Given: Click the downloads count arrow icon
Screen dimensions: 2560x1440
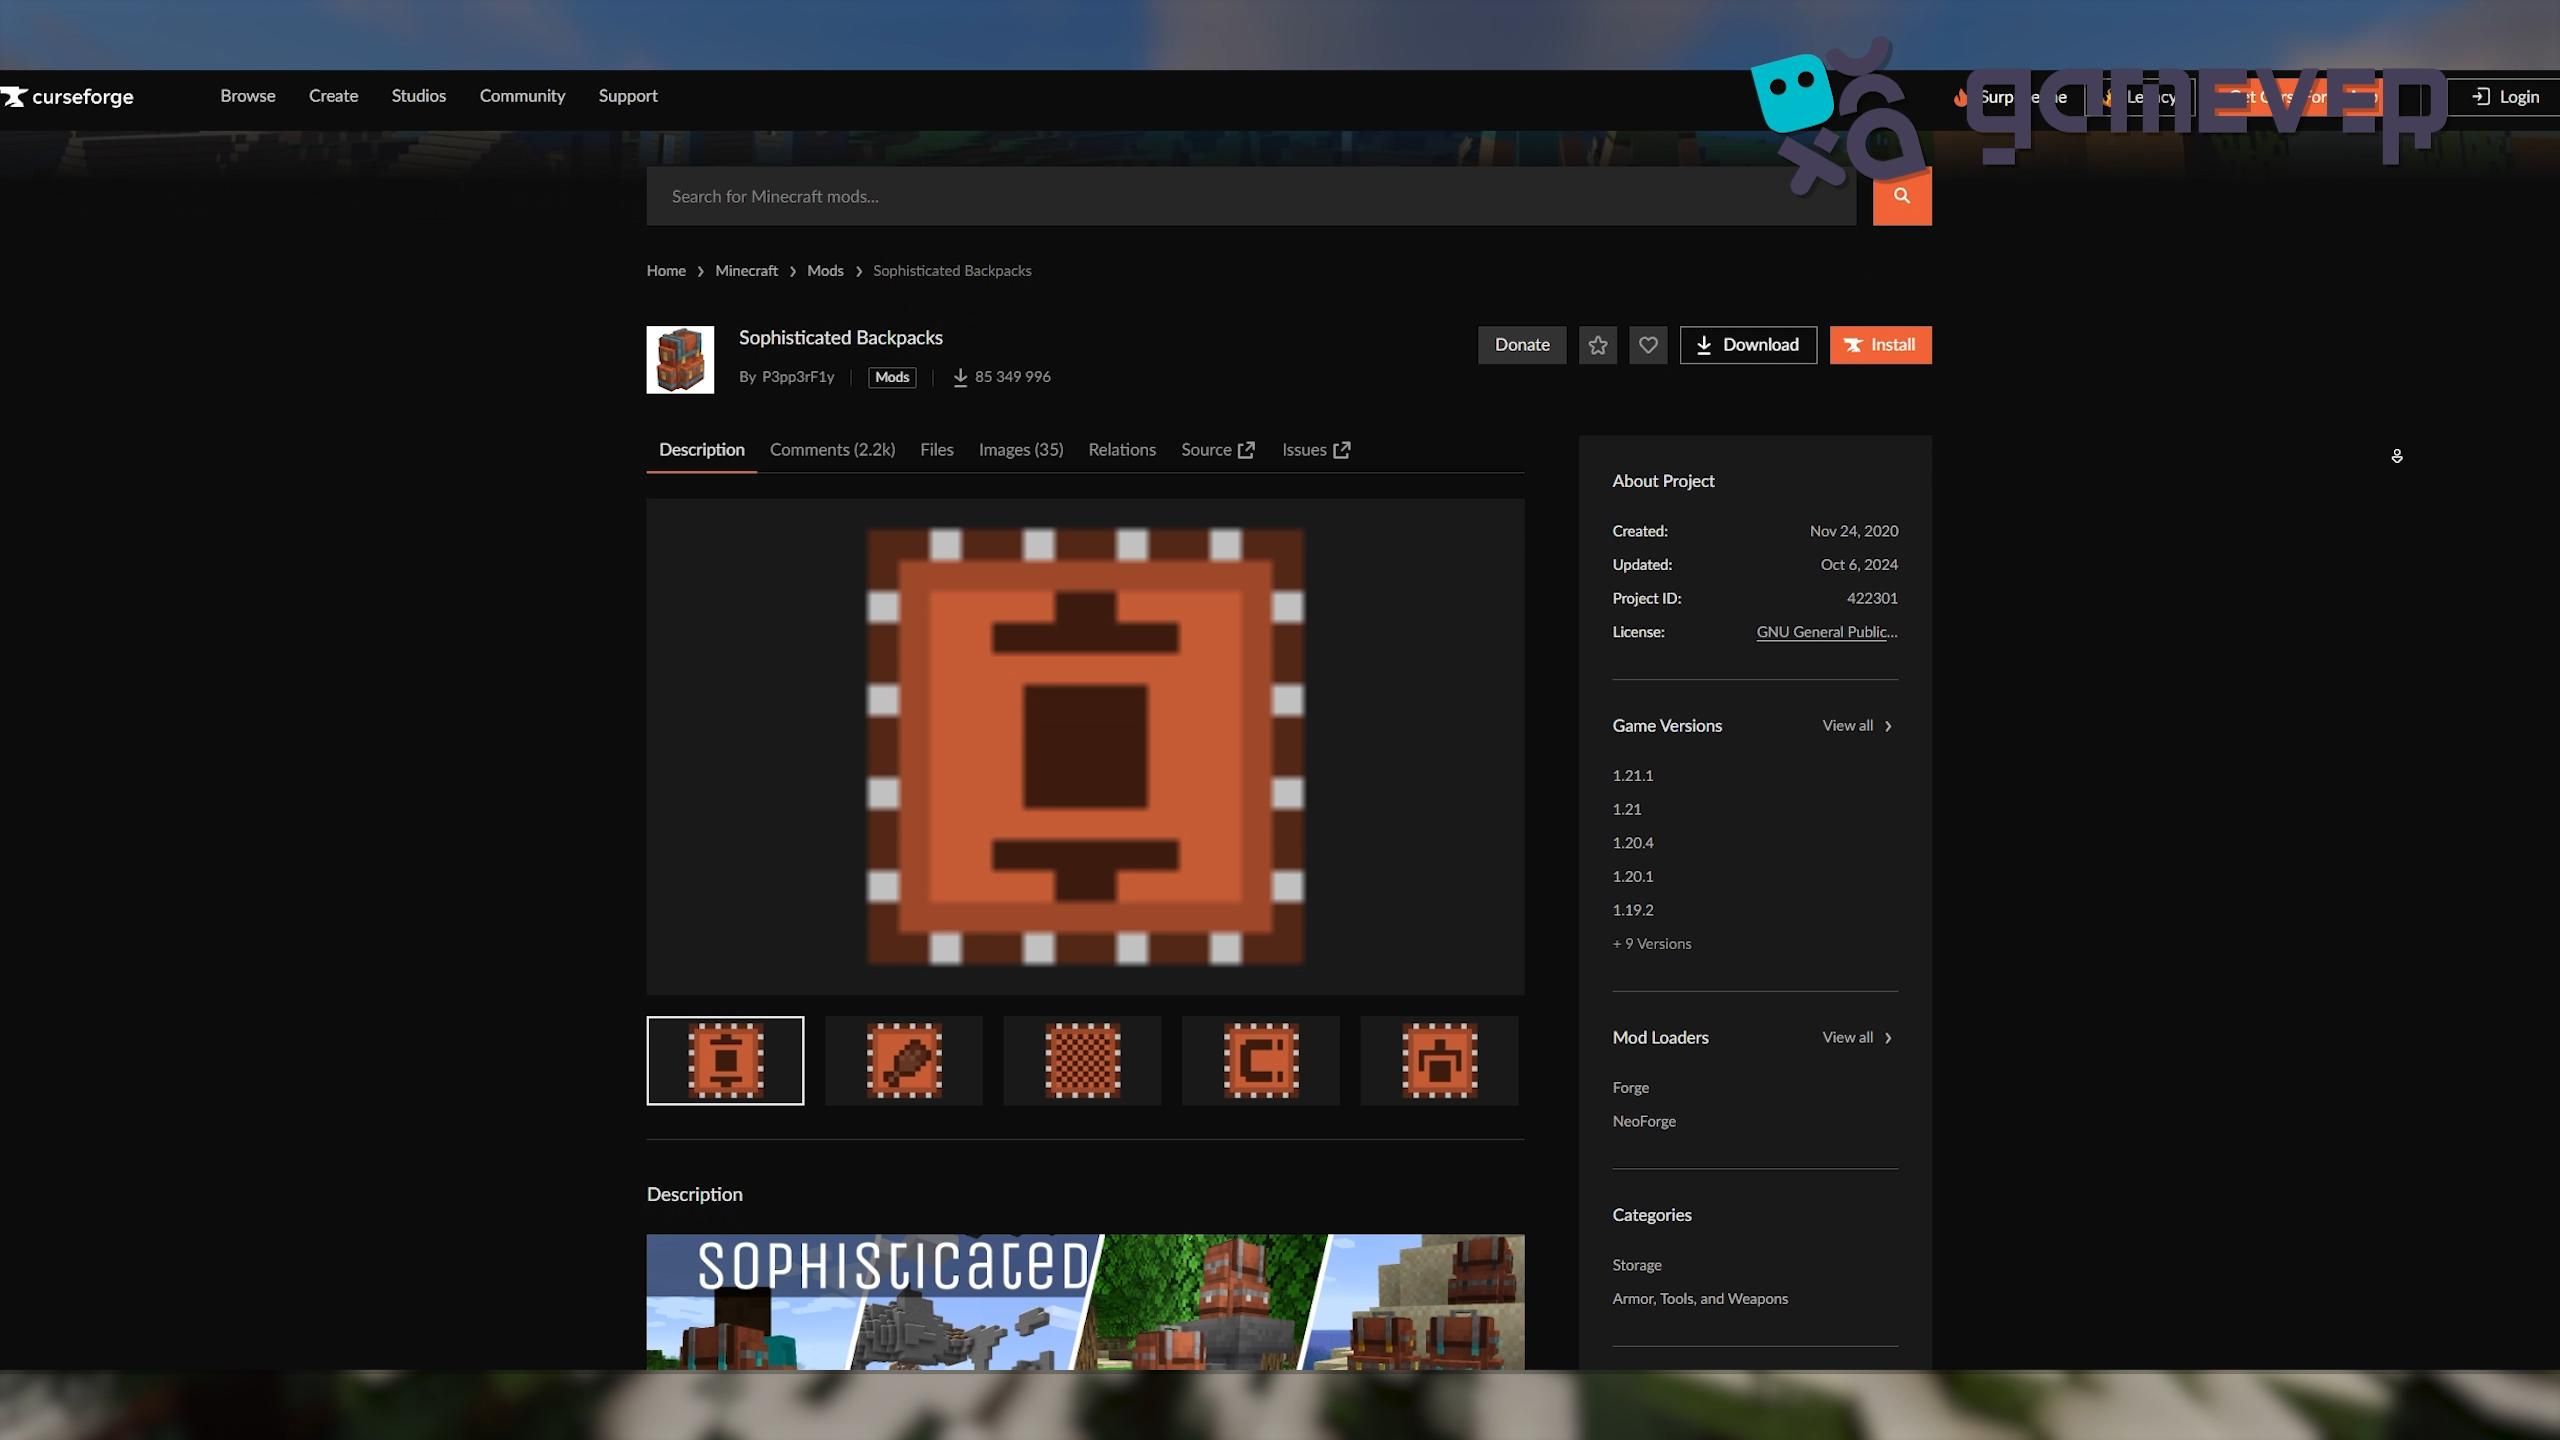Looking at the screenshot, I should pyautogui.click(x=960, y=377).
